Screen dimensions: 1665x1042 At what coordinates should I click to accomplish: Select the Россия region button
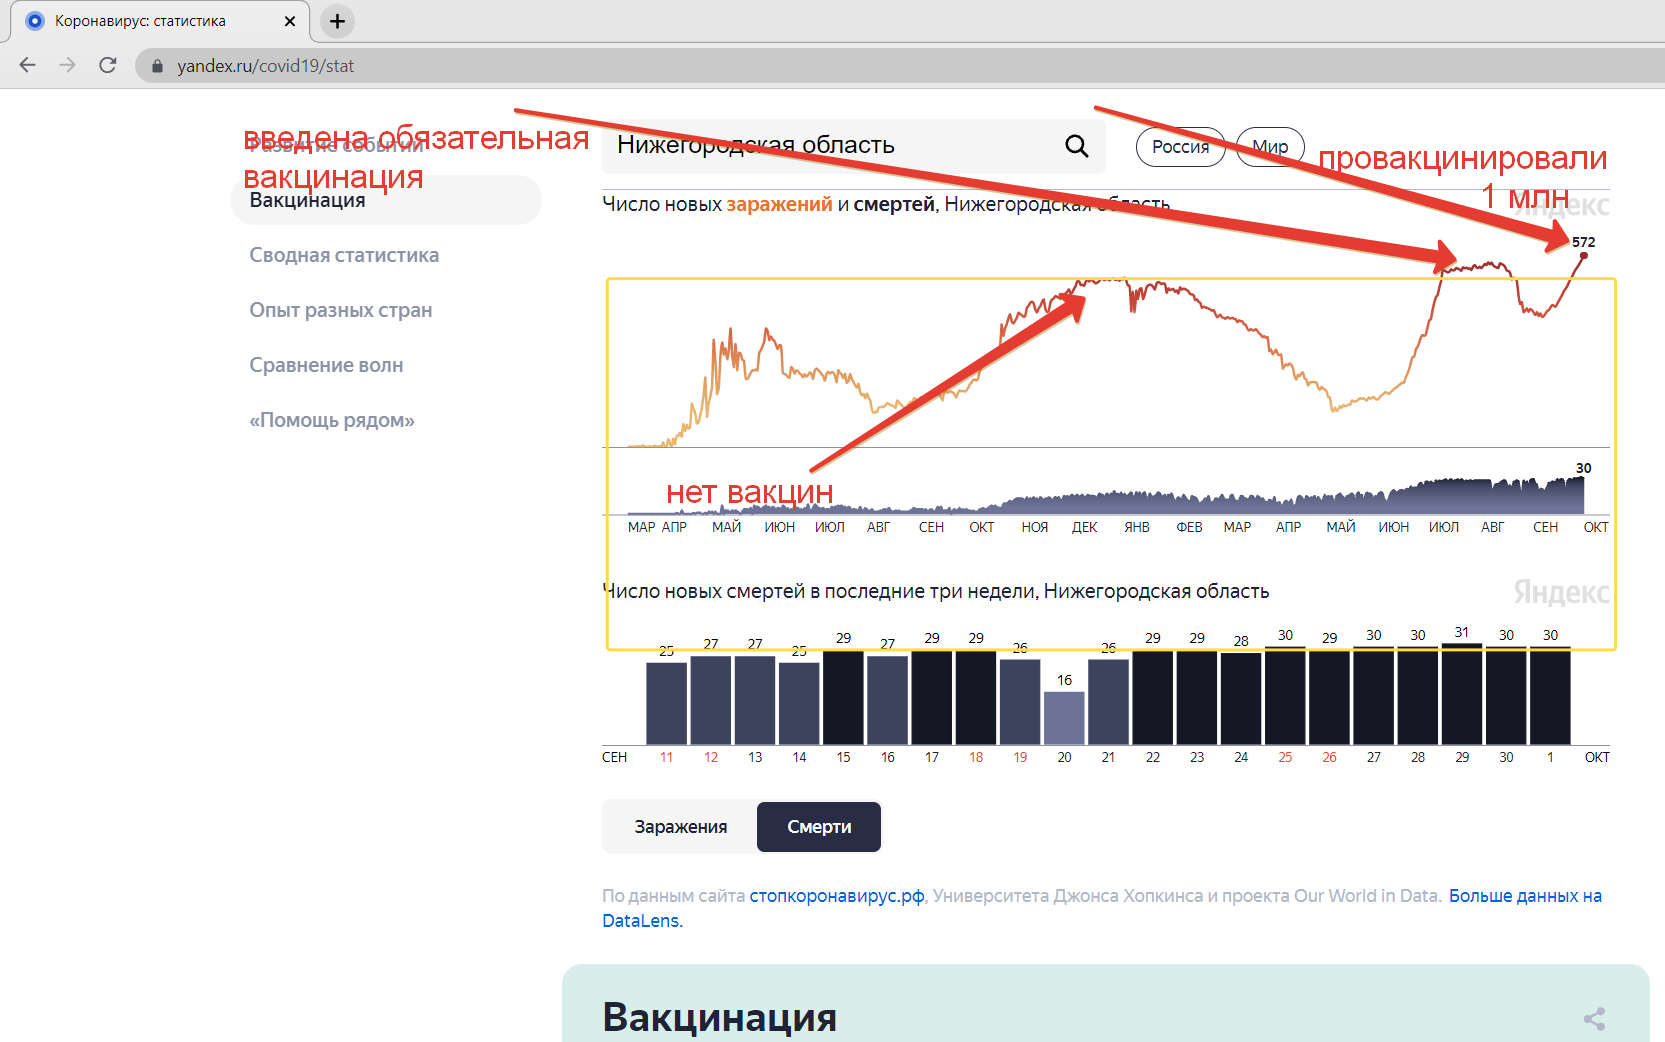tap(1181, 147)
